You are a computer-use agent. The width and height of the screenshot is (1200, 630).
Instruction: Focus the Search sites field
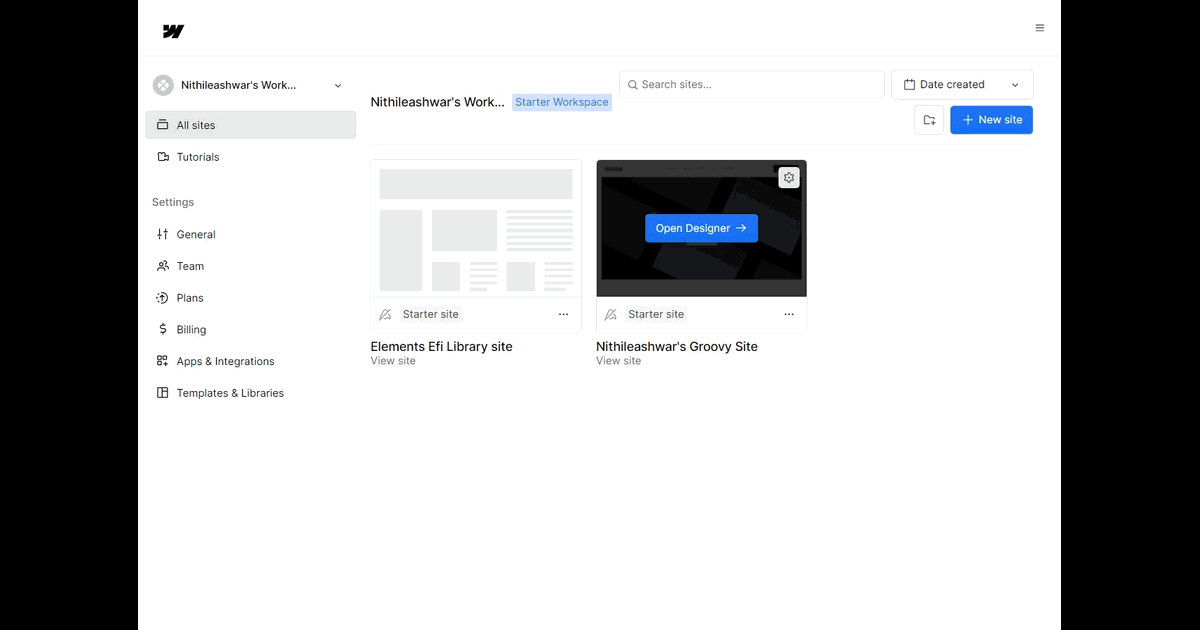pyautogui.click(x=752, y=85)
